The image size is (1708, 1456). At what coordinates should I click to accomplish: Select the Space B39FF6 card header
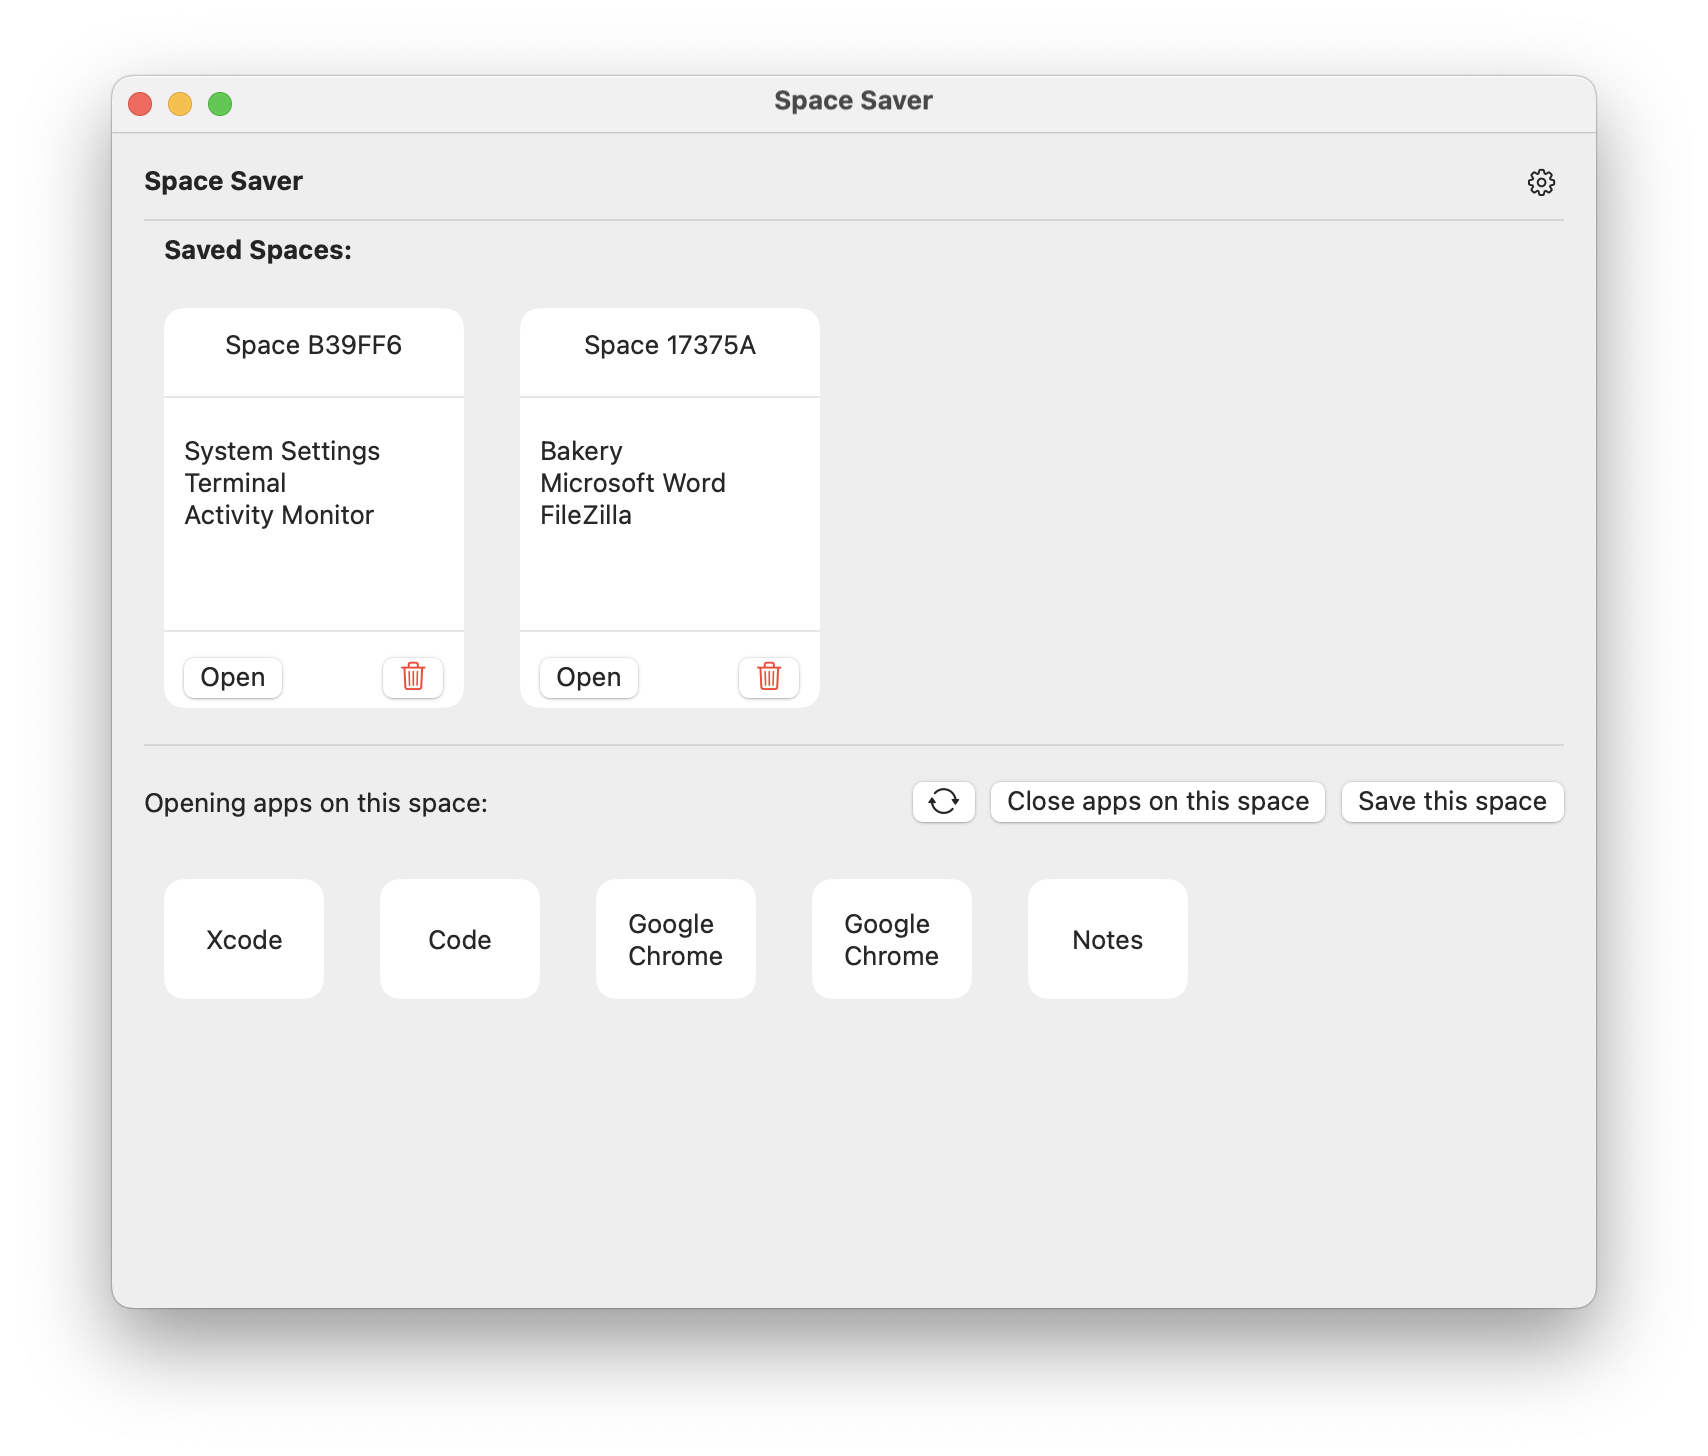[x=313, y=345]
